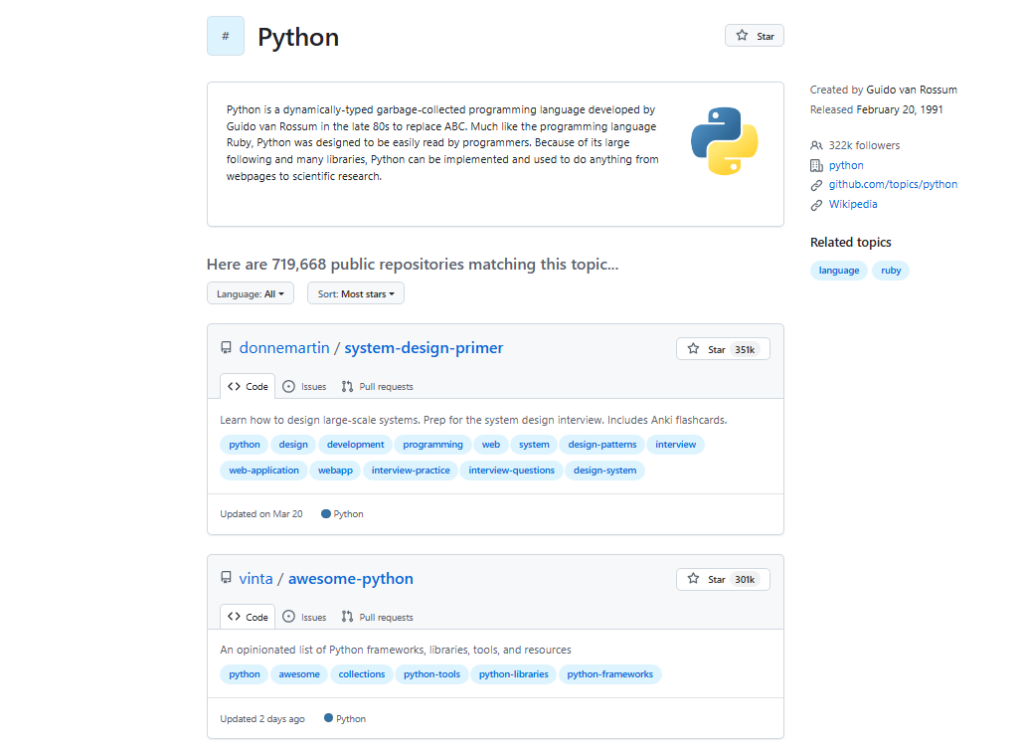Viewport: 1024px width, 753px height.
Task: Click Python language label under awesome-python
Action: pos(345,719)
